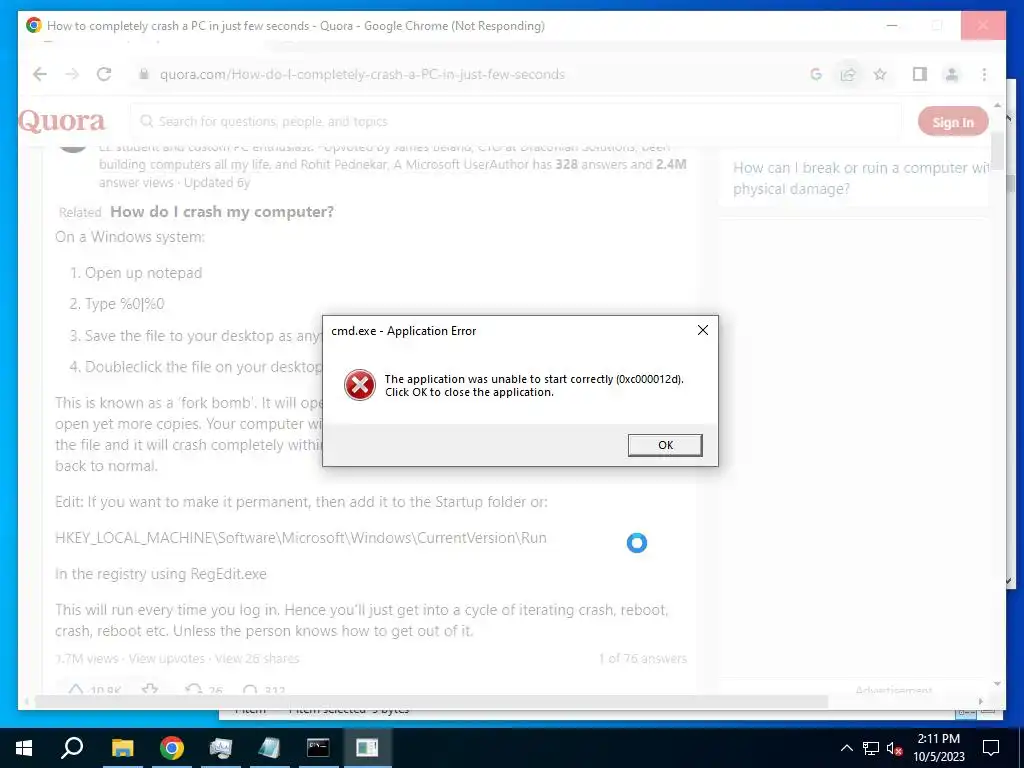Click the address bar lock icon

(x=144, y=74)
